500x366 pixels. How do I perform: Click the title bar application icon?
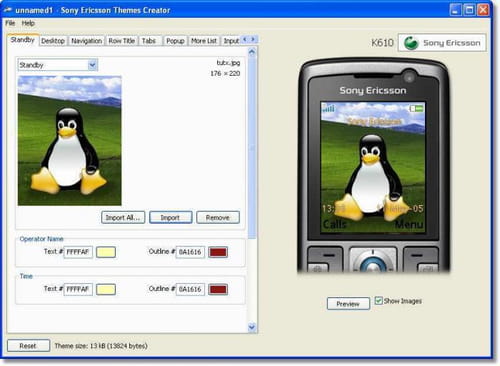(x=8, y=10)
